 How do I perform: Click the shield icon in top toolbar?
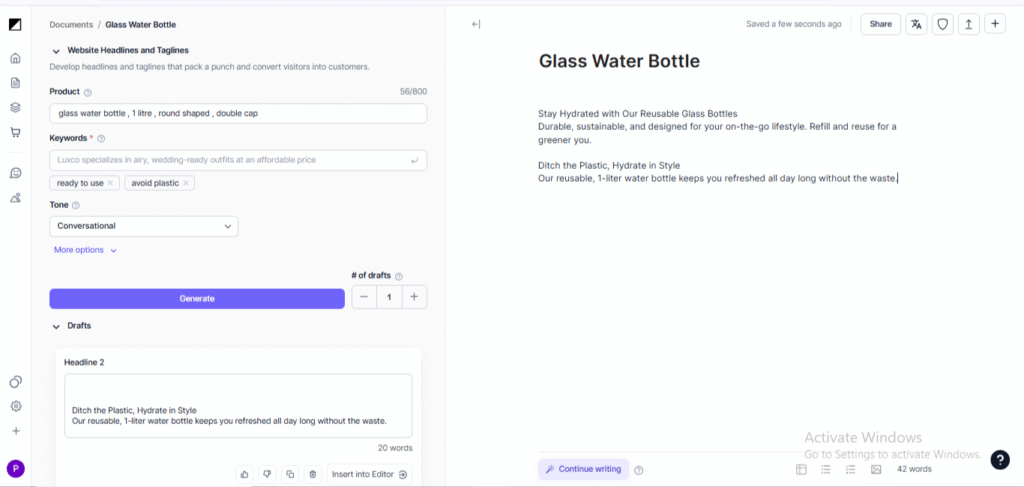click(942, 24)
